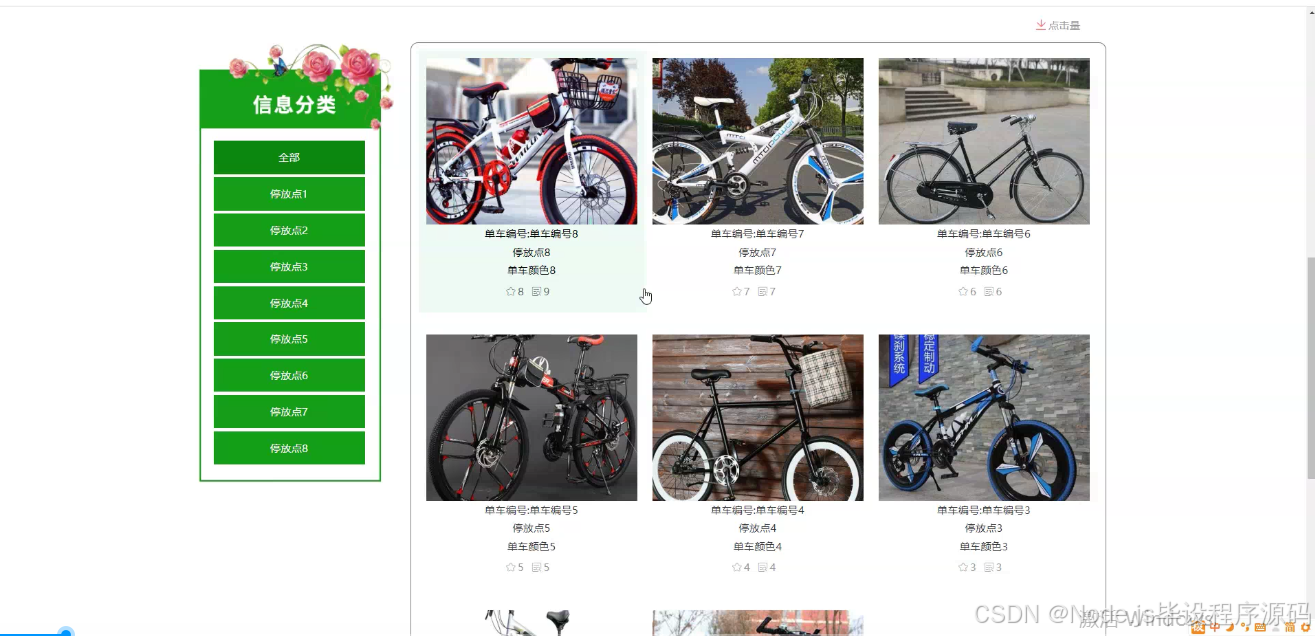Click the star icon under 单车编号8
This screenshot has width=1315, height=636.
pyautogui.click(x=511, y=292)
